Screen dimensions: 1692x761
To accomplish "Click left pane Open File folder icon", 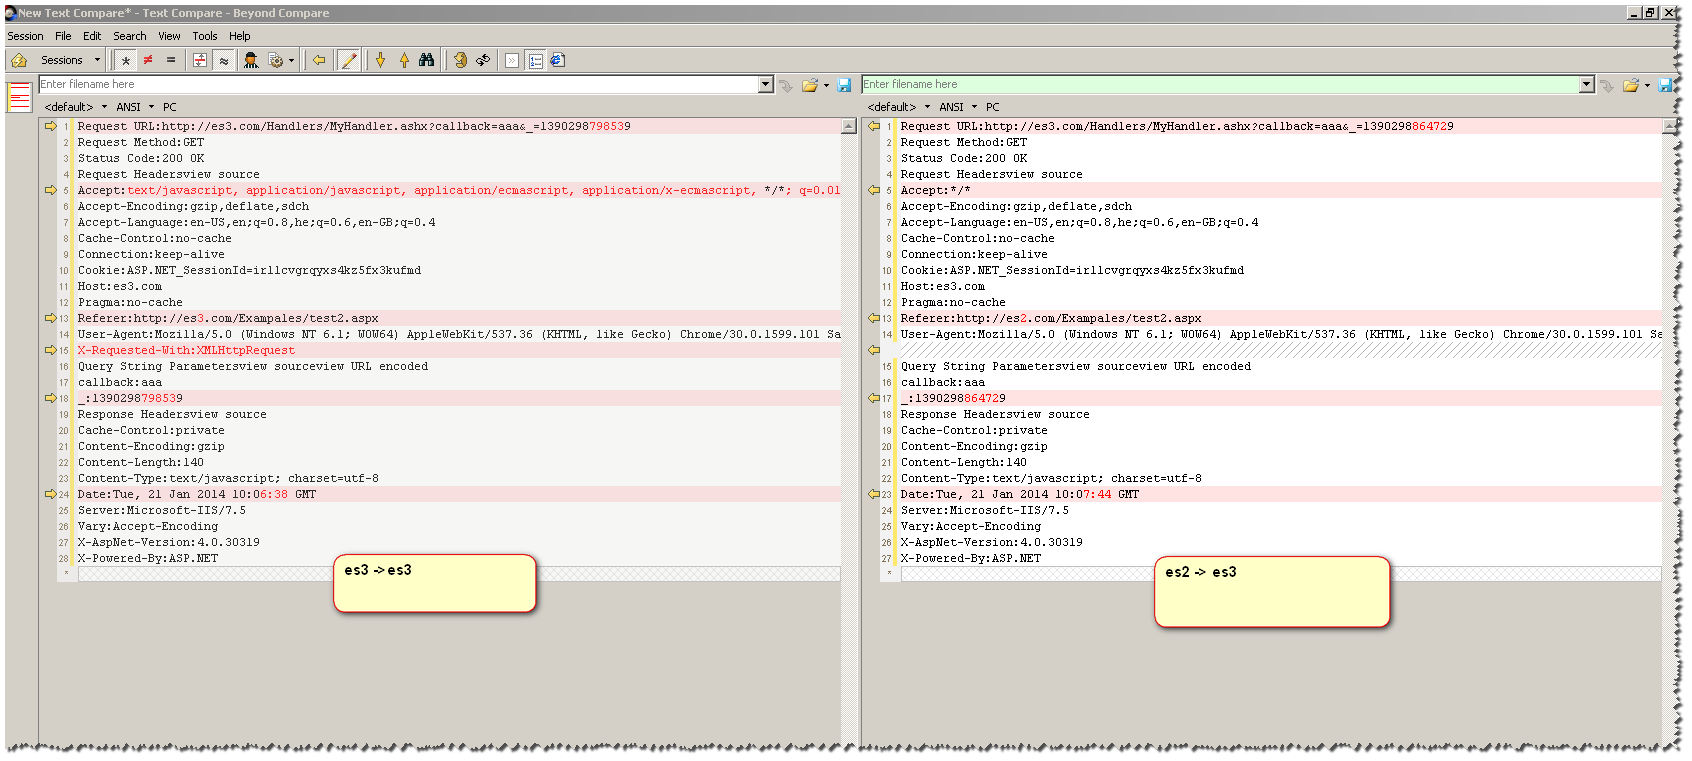I will pos(809,86).
